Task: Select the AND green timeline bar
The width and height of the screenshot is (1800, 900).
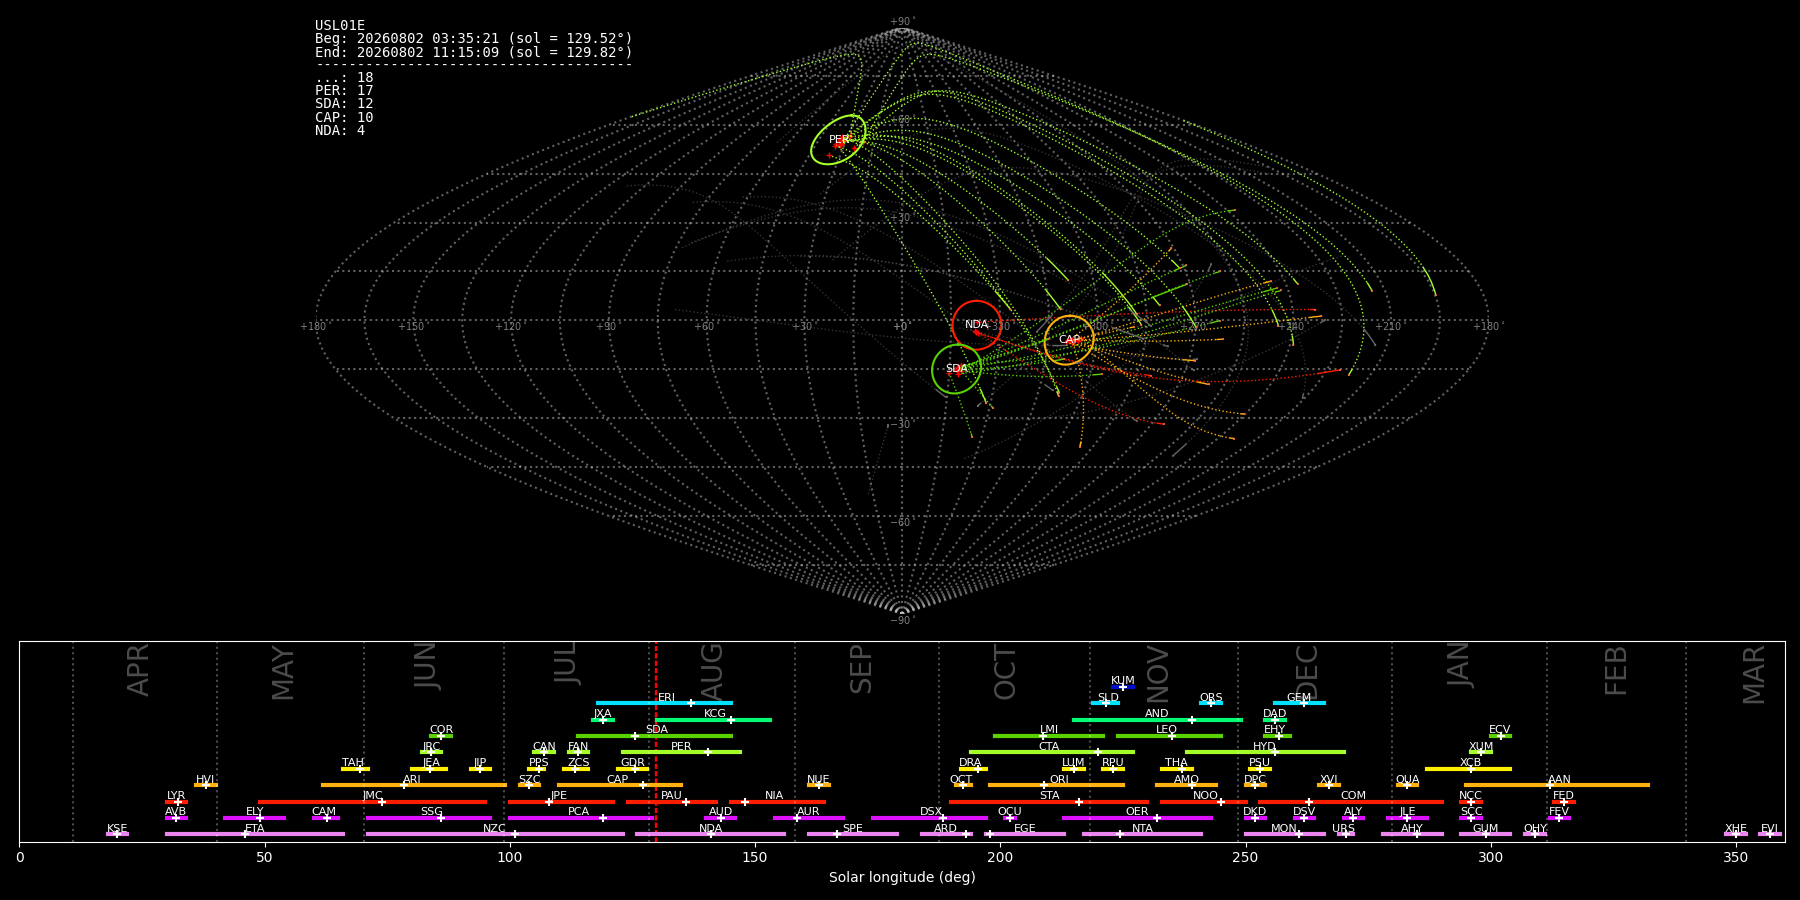Action: 1157,720
